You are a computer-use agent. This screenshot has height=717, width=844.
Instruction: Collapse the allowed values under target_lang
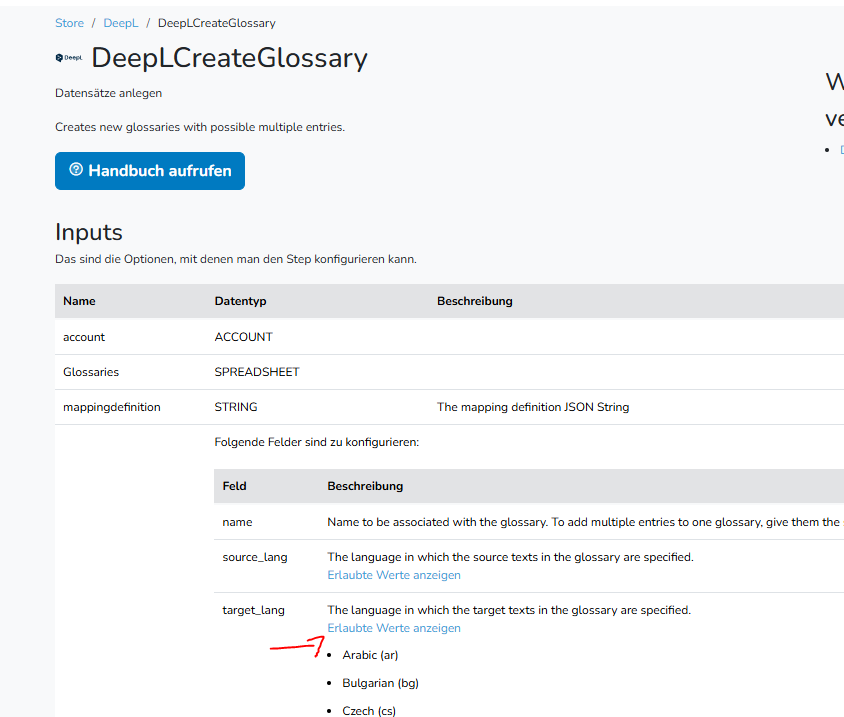tap(394, 628)
